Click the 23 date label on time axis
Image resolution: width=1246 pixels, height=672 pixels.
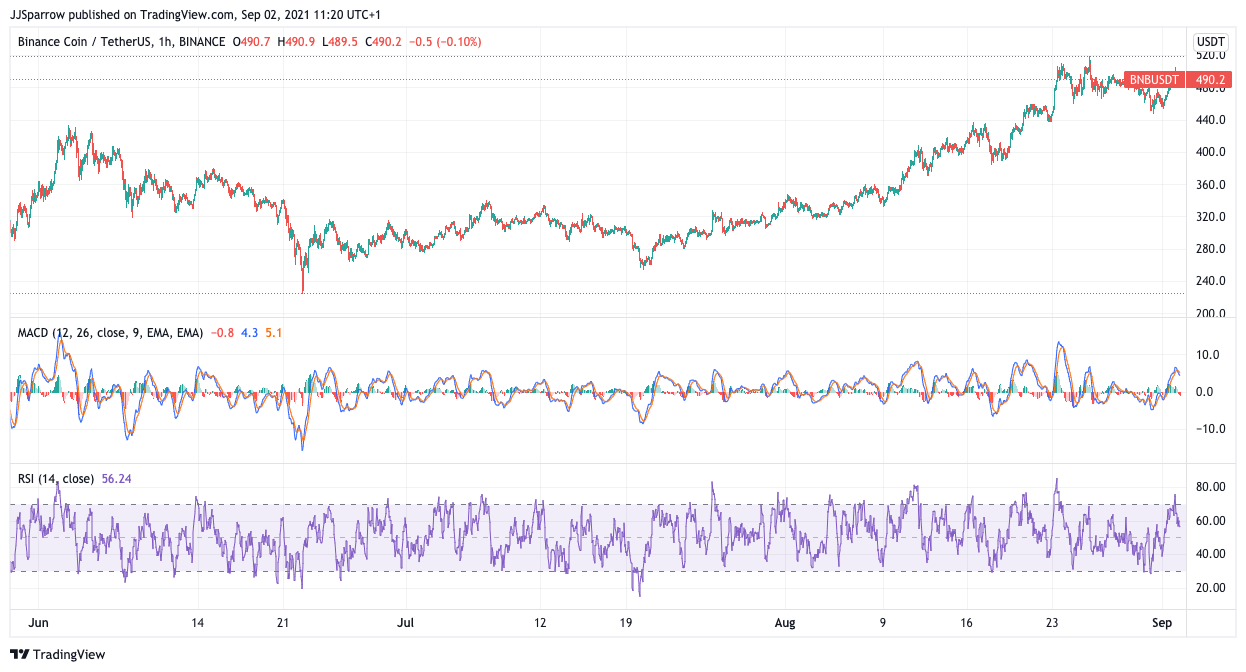[1053, 623]
